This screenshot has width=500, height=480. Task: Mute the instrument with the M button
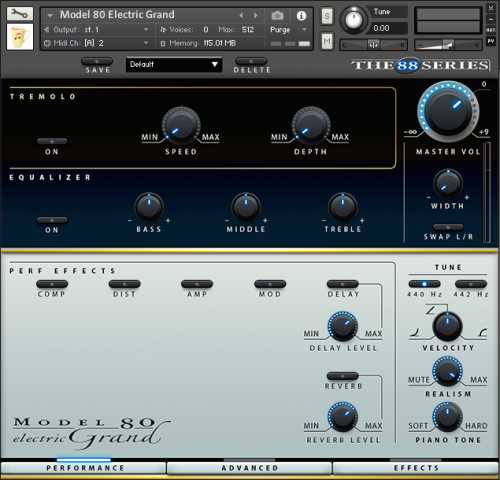point(327,41)
